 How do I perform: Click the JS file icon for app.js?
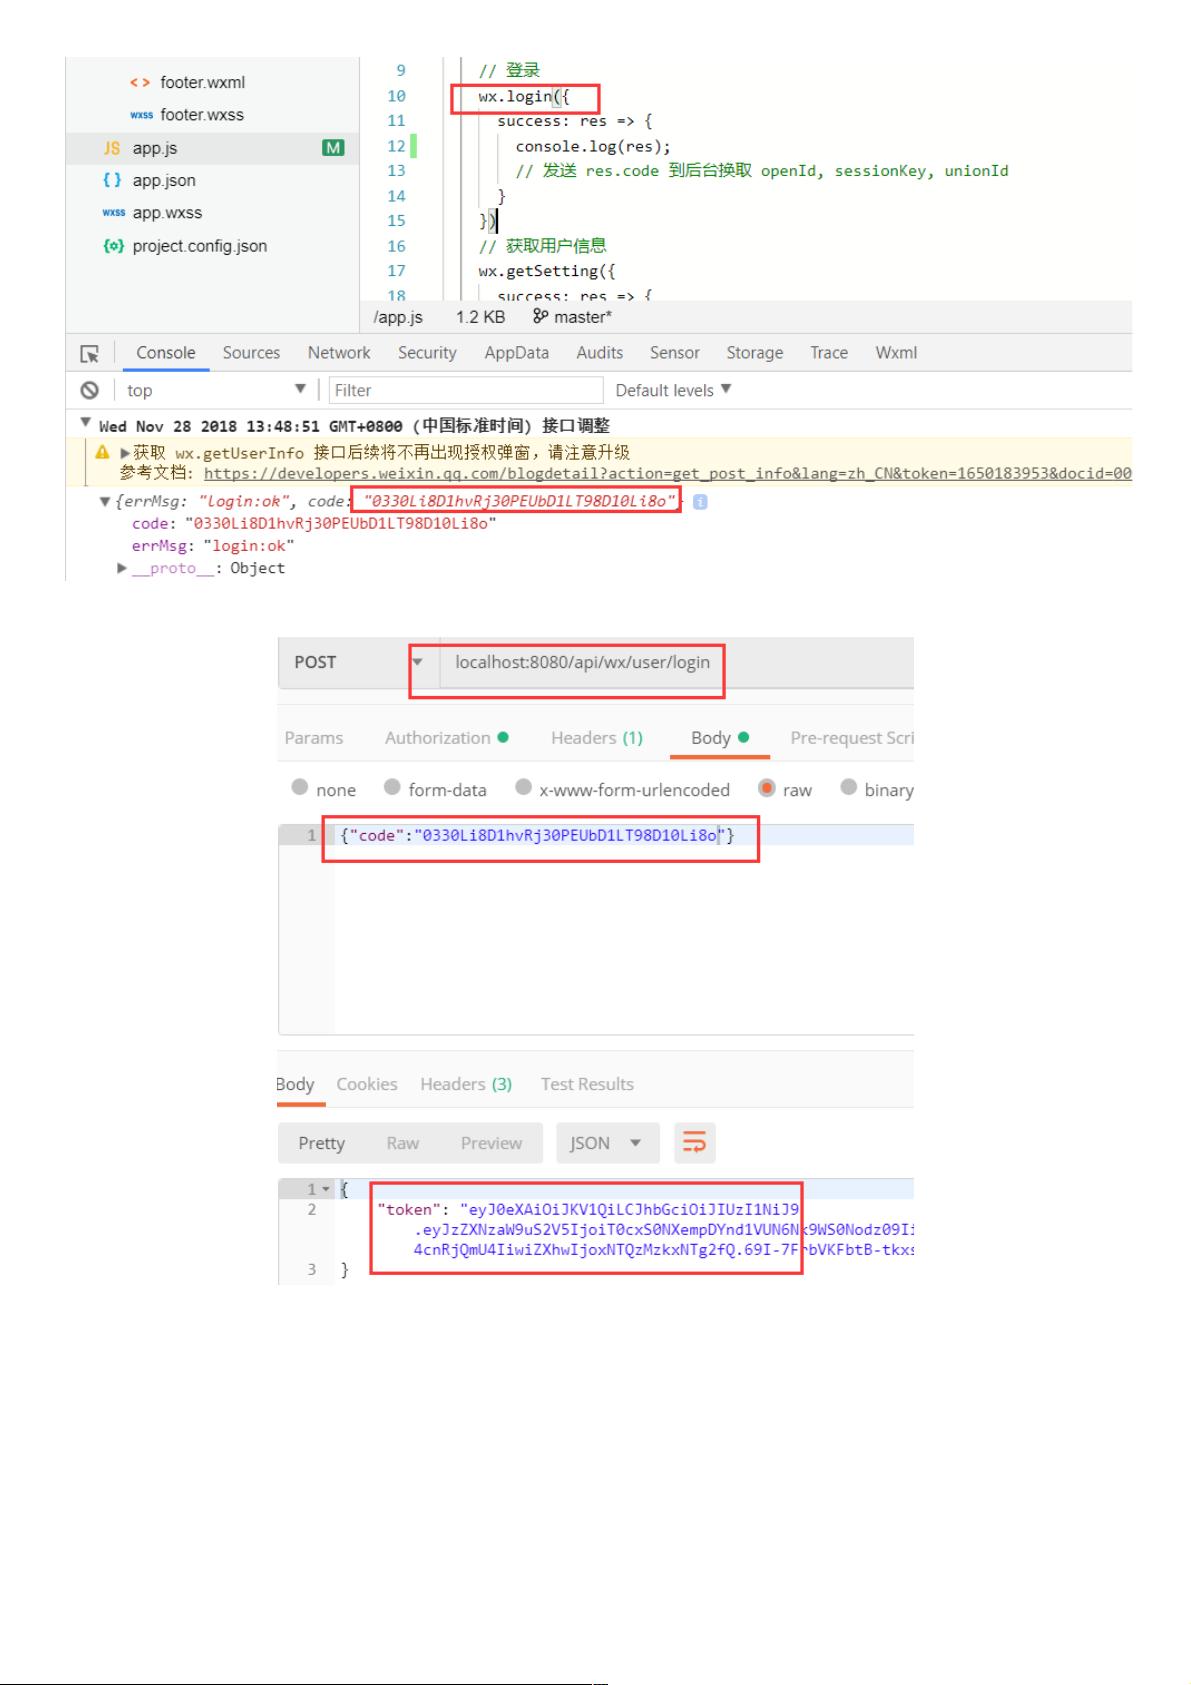pos(112,148)
